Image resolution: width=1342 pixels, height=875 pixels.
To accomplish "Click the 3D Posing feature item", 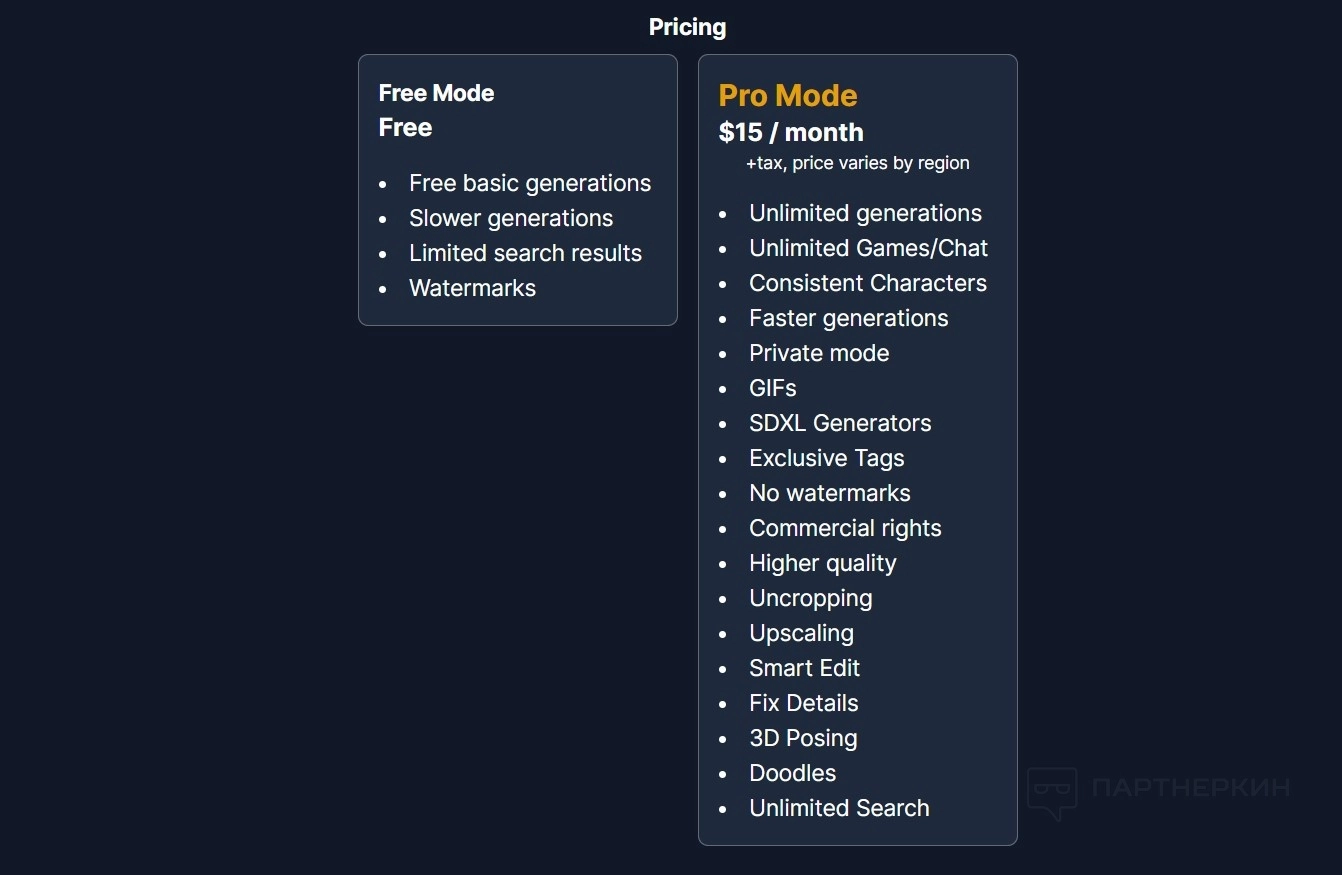I will click(803, 738).
